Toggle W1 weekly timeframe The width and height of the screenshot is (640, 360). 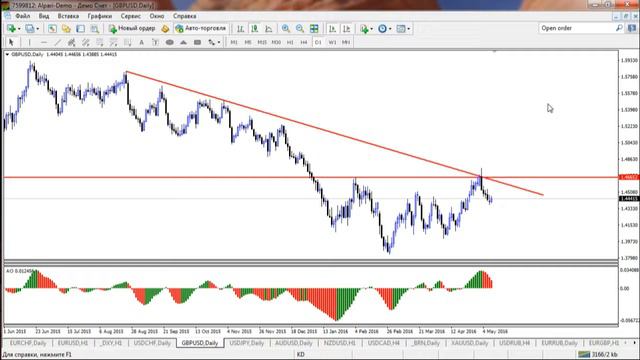[332, 42]
